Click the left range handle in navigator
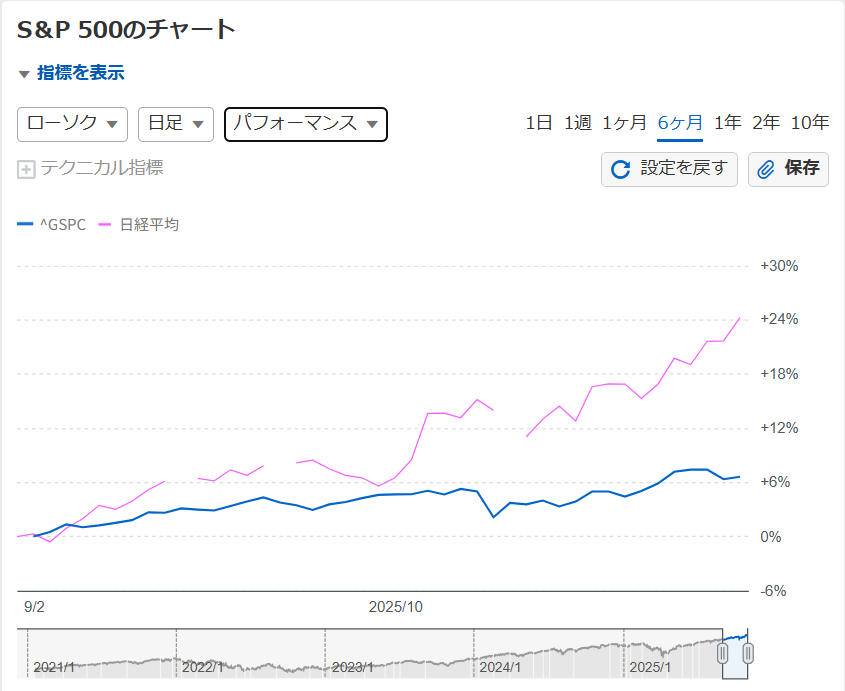845x691 pixels. tap(722, 653)
